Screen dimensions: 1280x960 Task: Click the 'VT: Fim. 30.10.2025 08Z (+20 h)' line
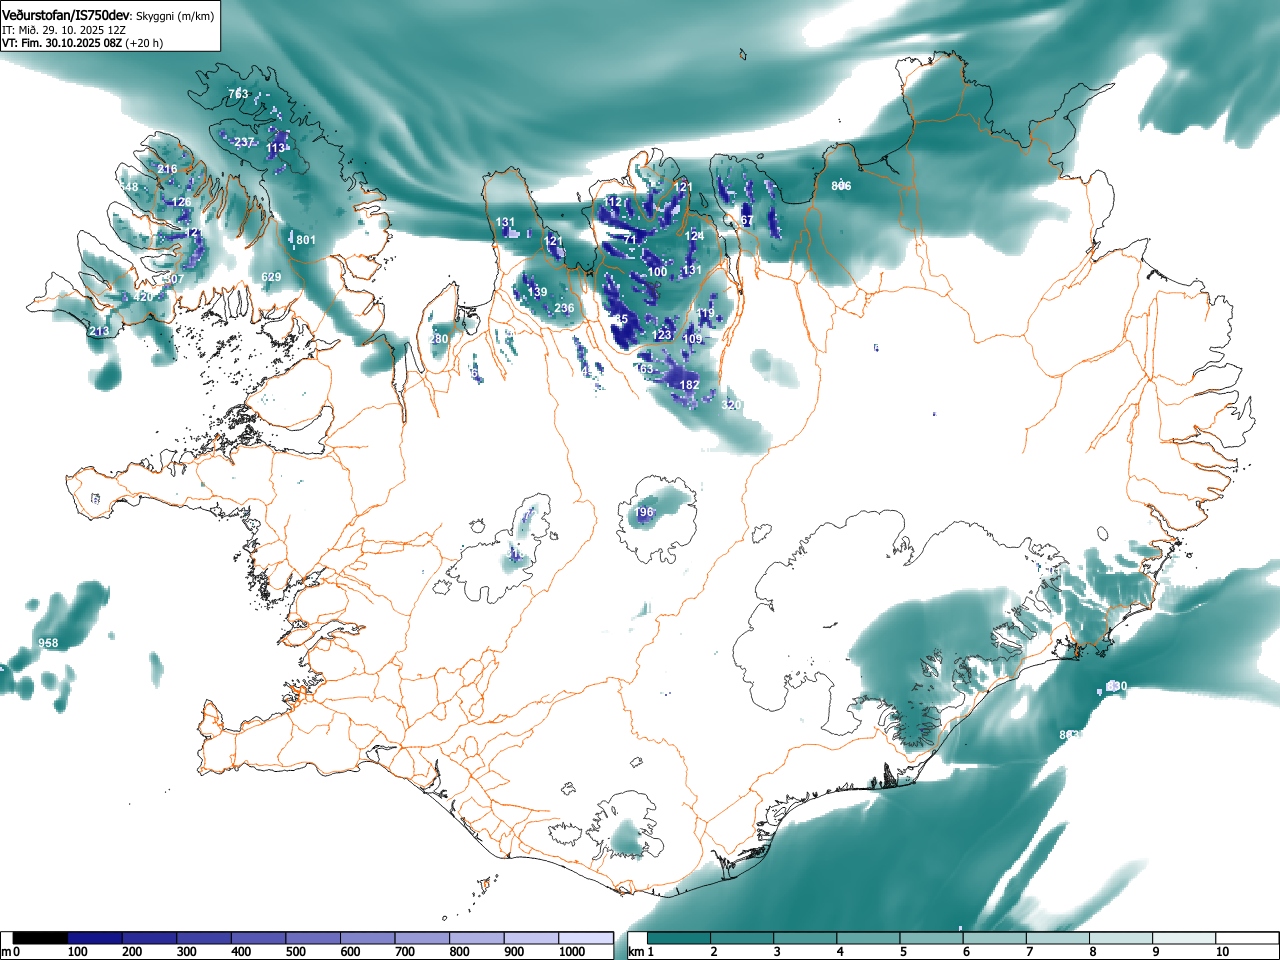pos(82,43)
